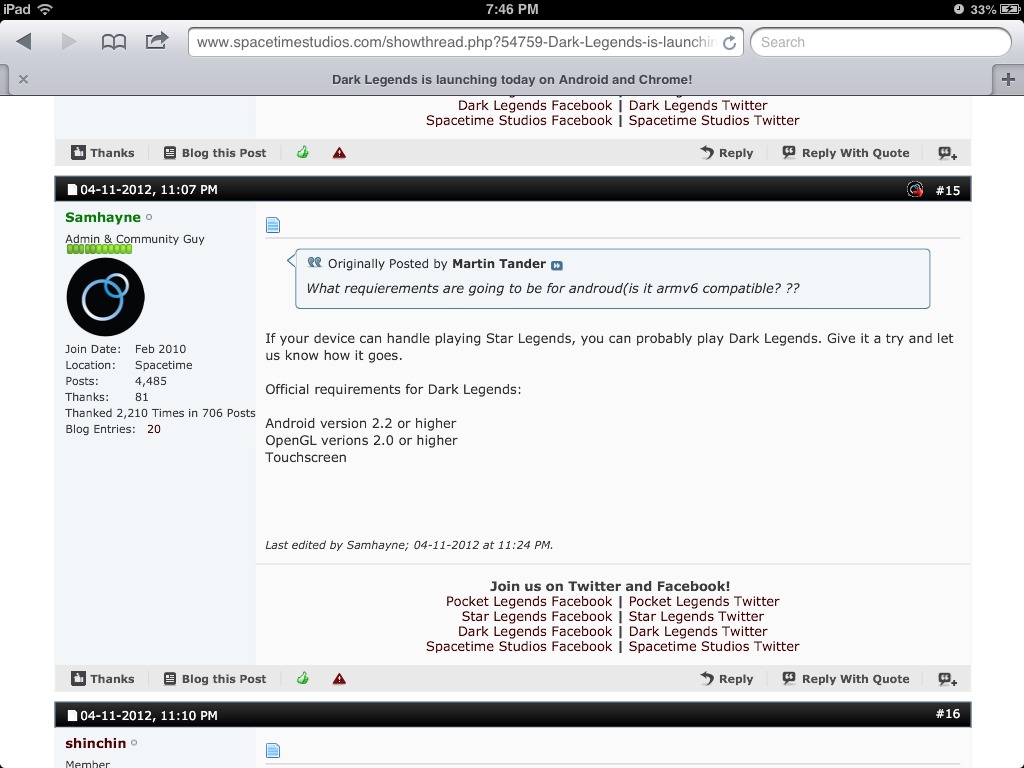View original Martin Tander post arrow icon
The width and height of the screenshot is (1024, 768).
pyautogui.click(x=556, y=265)
